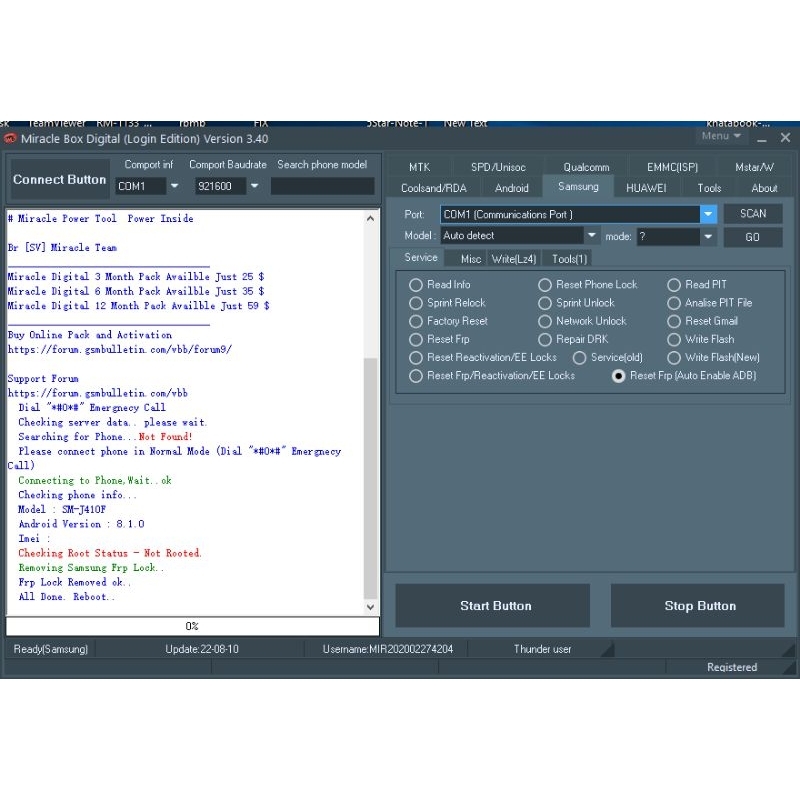Click the Username status bar entry
The width and height of the screenshot is (800, 800).
(x=388, y=649)
